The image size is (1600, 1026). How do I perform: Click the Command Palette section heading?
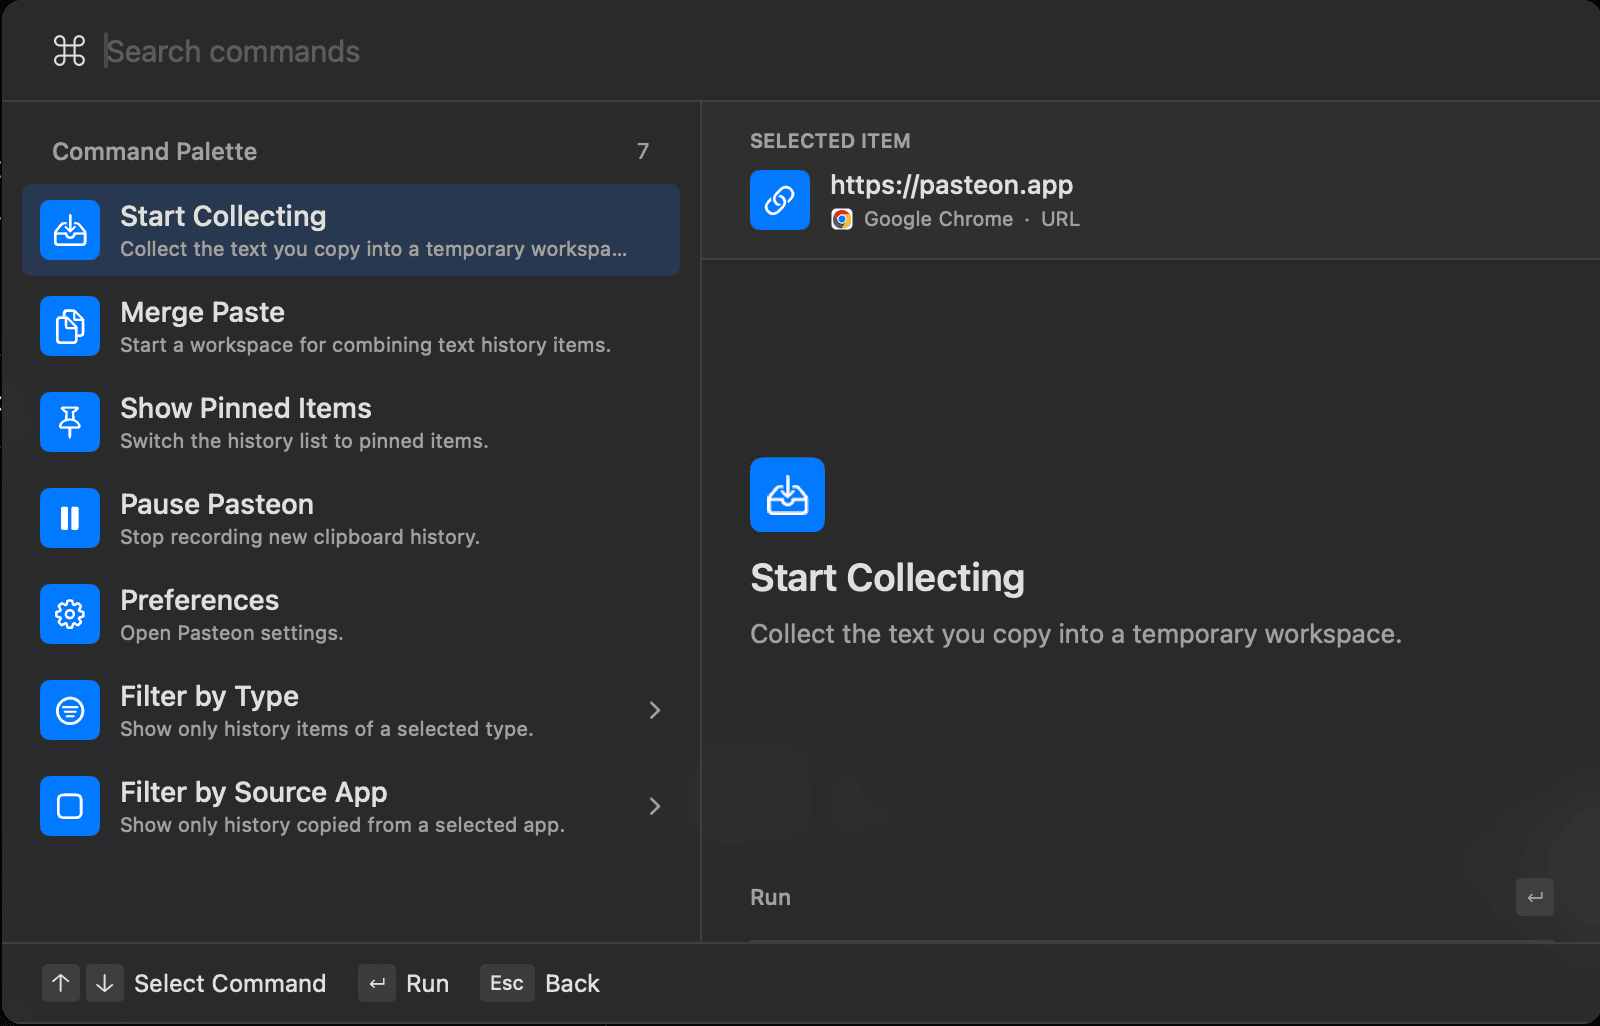click(155, 151)
